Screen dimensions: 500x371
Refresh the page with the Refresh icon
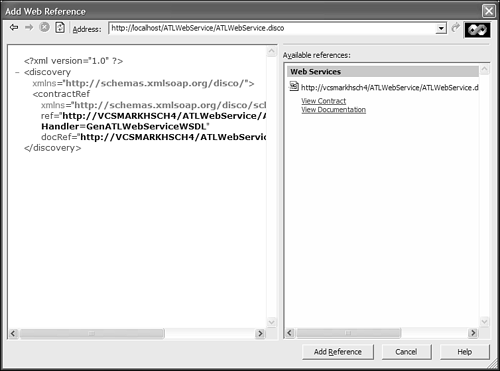60,27
